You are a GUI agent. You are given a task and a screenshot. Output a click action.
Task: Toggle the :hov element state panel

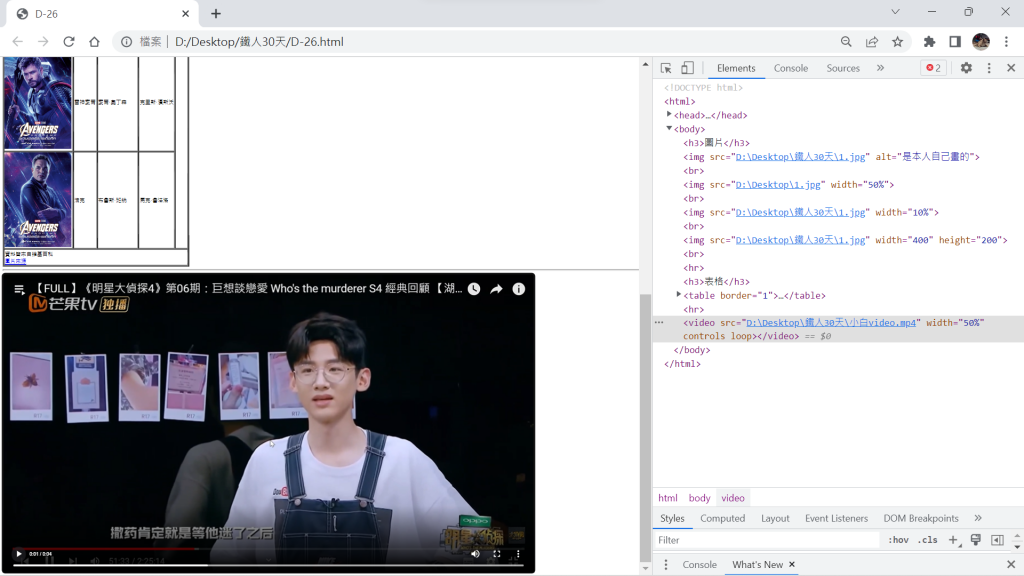(x=898, y=540)
